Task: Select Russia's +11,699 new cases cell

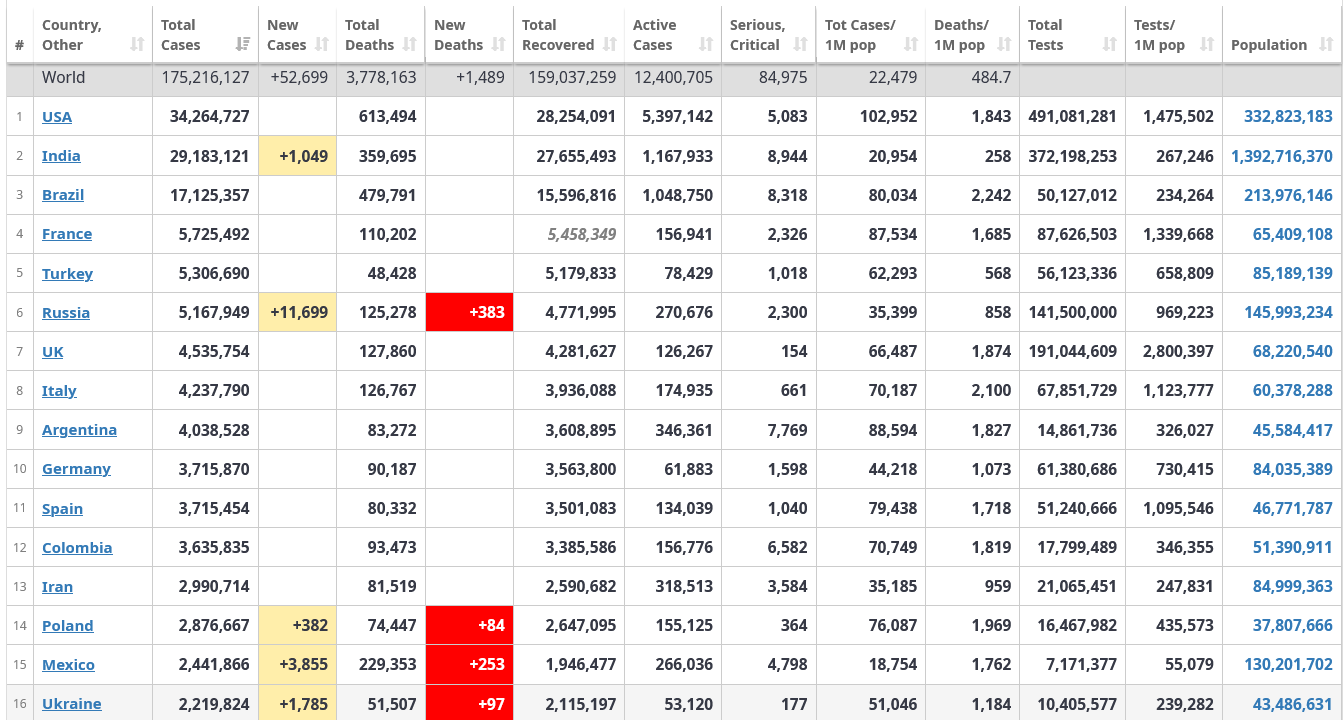Action: pyautogui.click(x=297, y=313)
